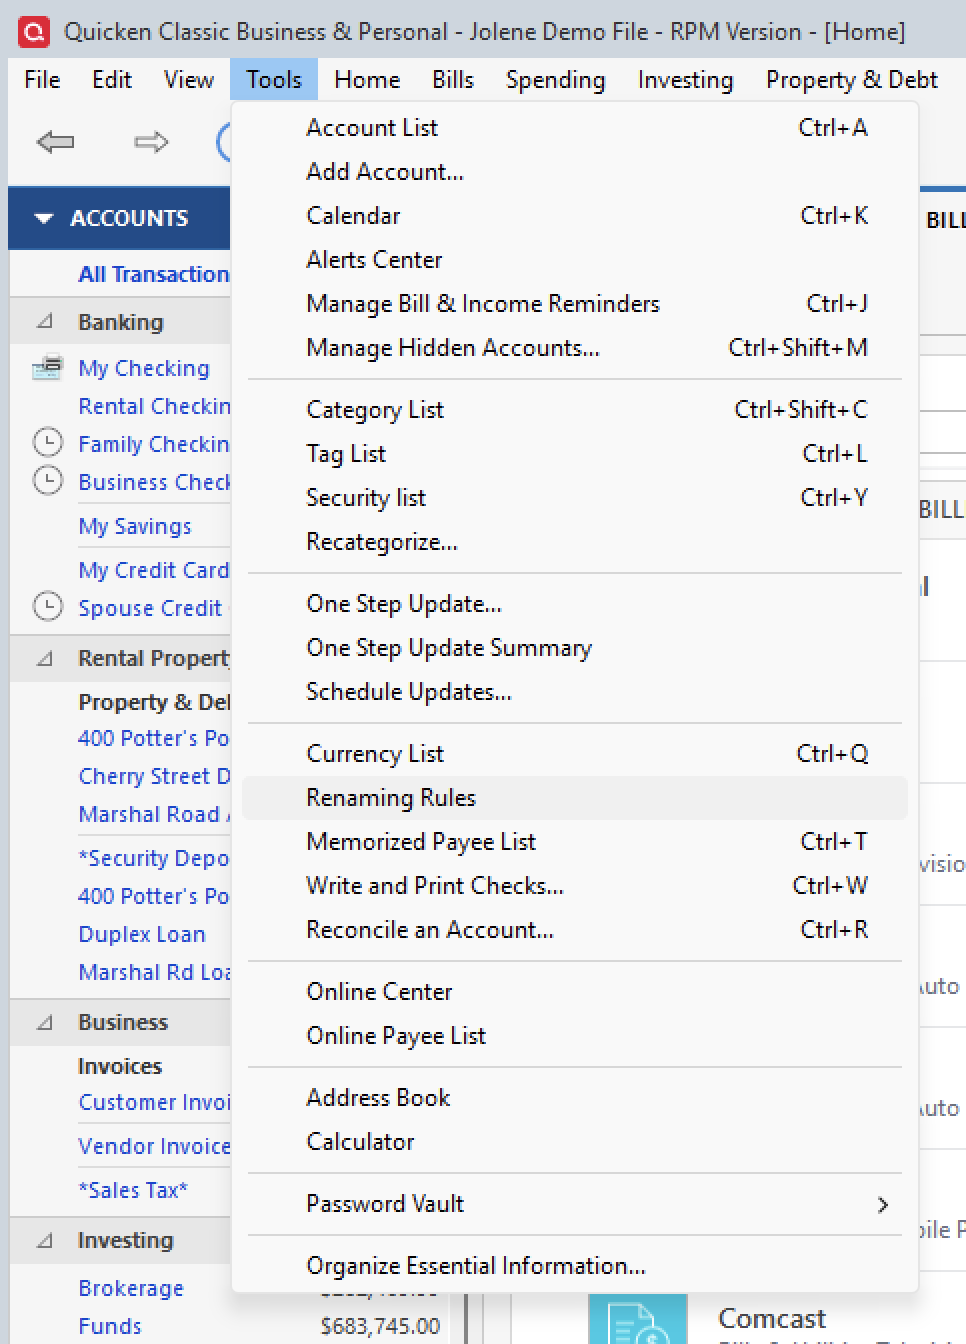Run One Step Update...
The image size is (966, 1344).
point(575,604)
